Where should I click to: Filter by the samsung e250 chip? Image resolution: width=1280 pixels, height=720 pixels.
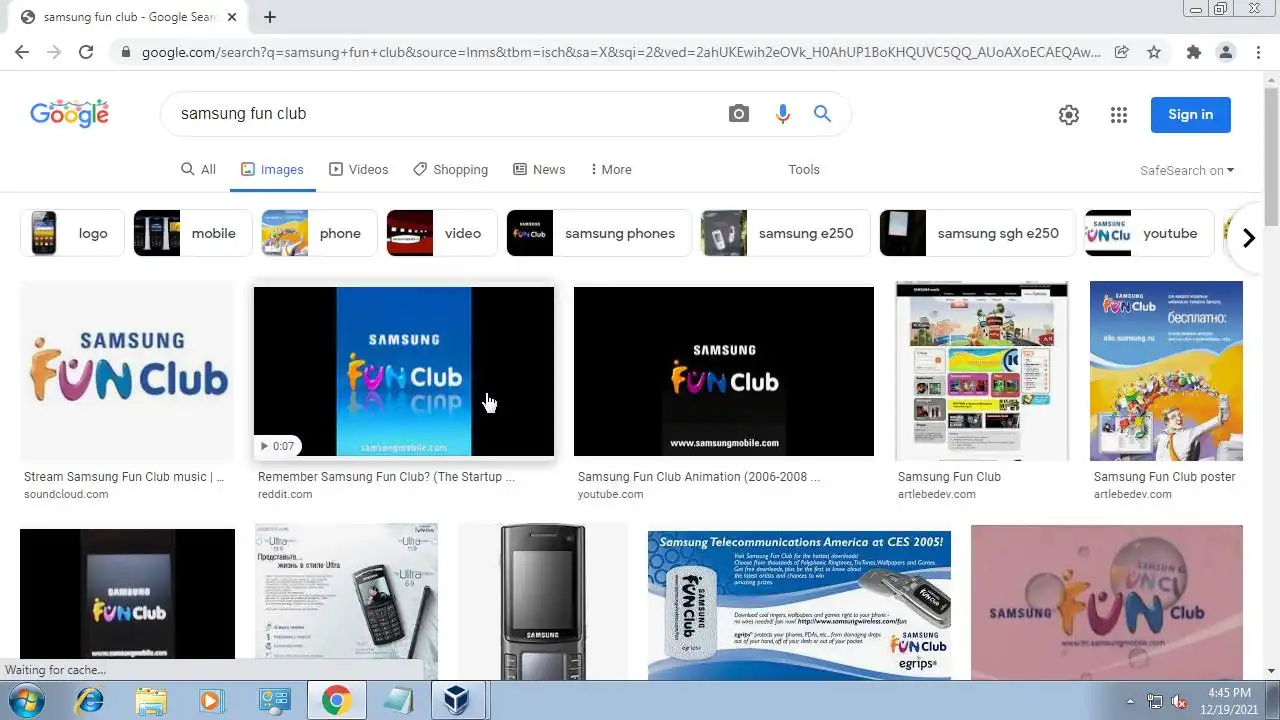[x=785, y=233]
